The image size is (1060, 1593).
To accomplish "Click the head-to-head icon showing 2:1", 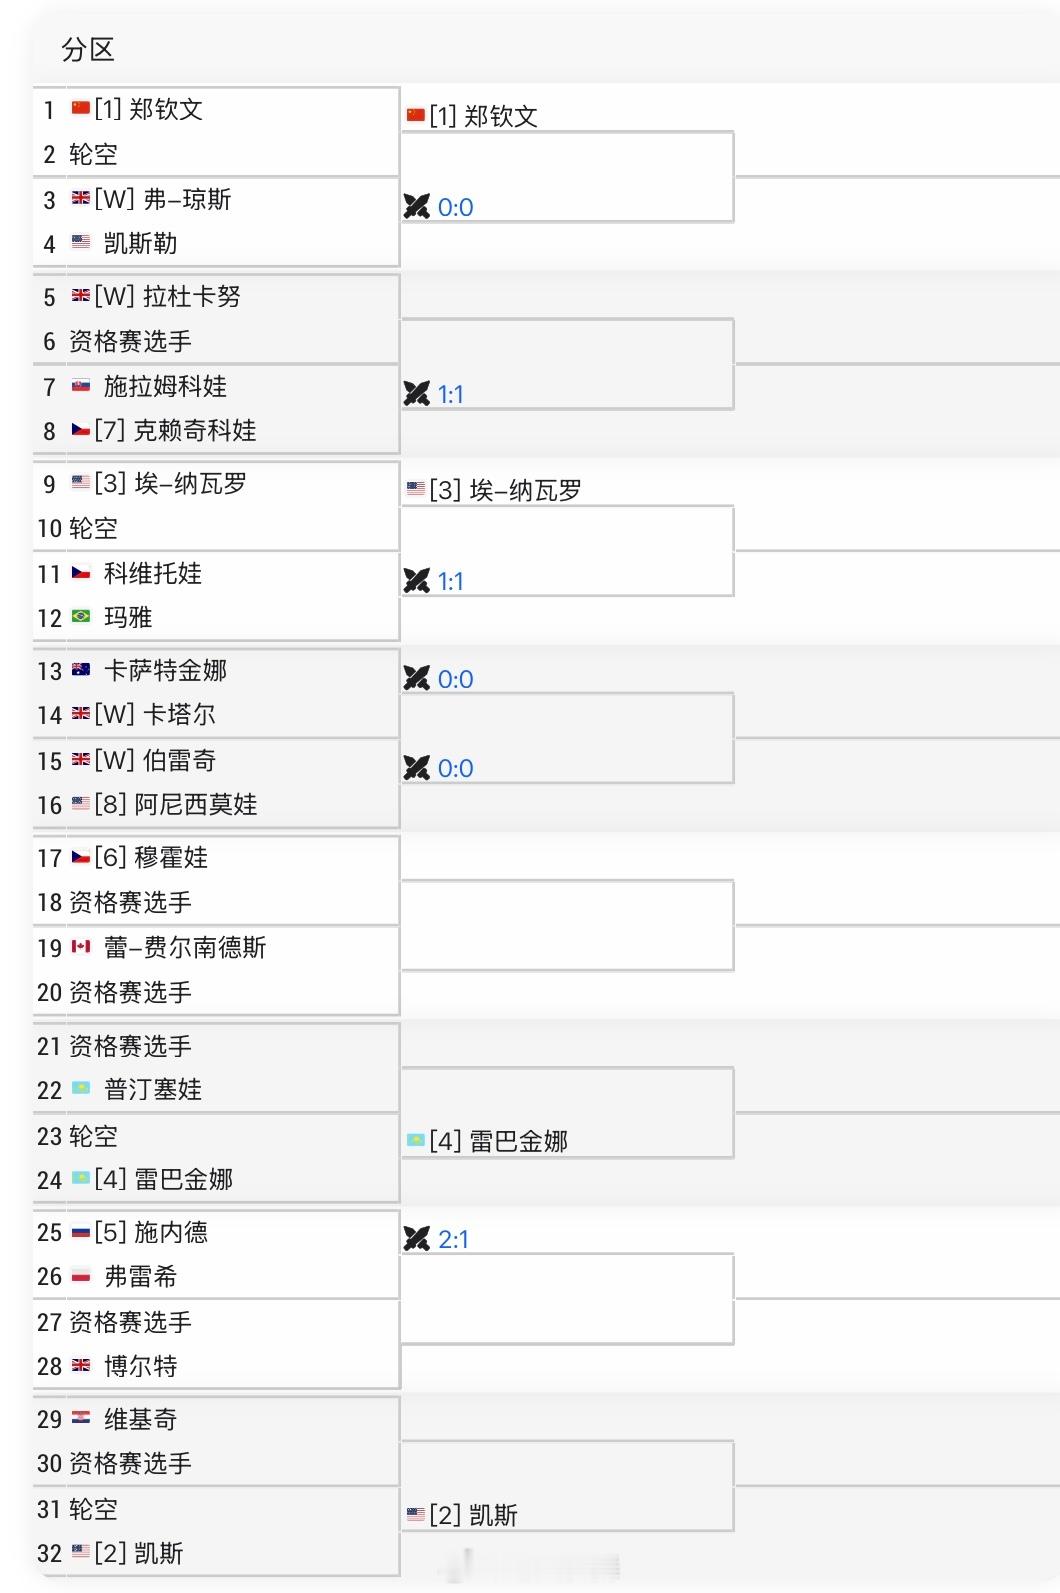I will 416,1239.
